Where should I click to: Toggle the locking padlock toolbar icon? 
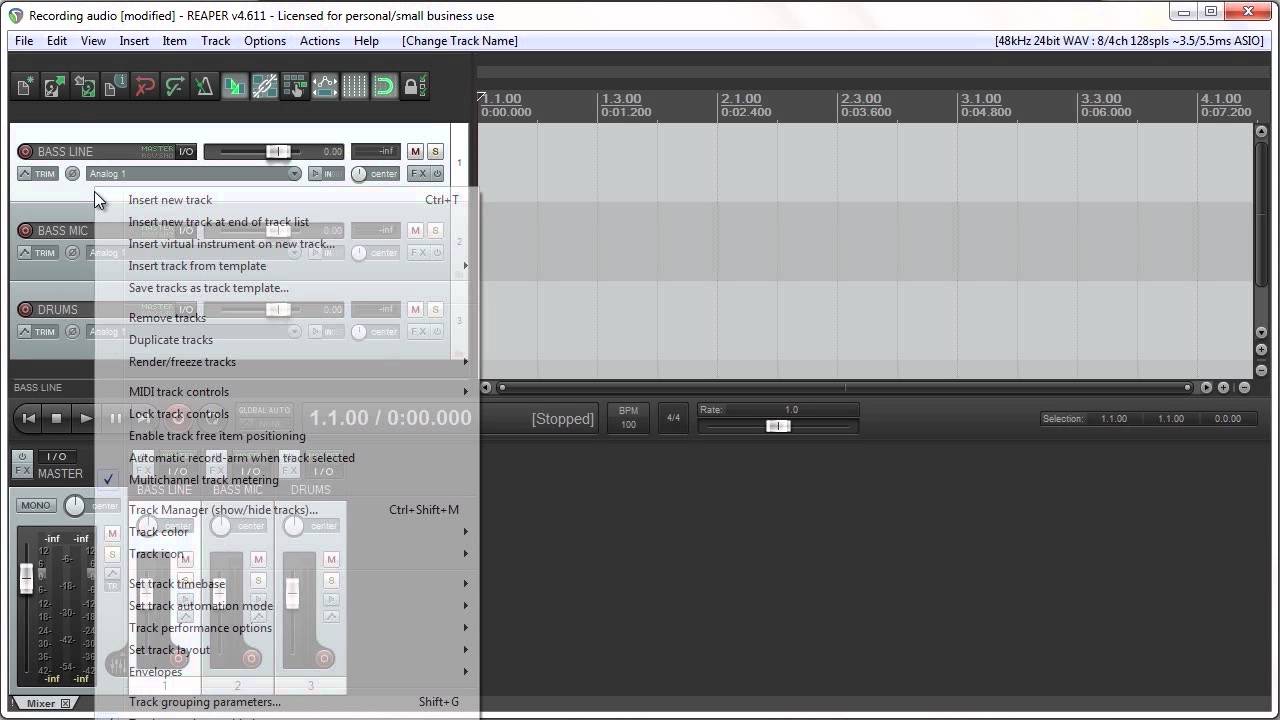413,87
